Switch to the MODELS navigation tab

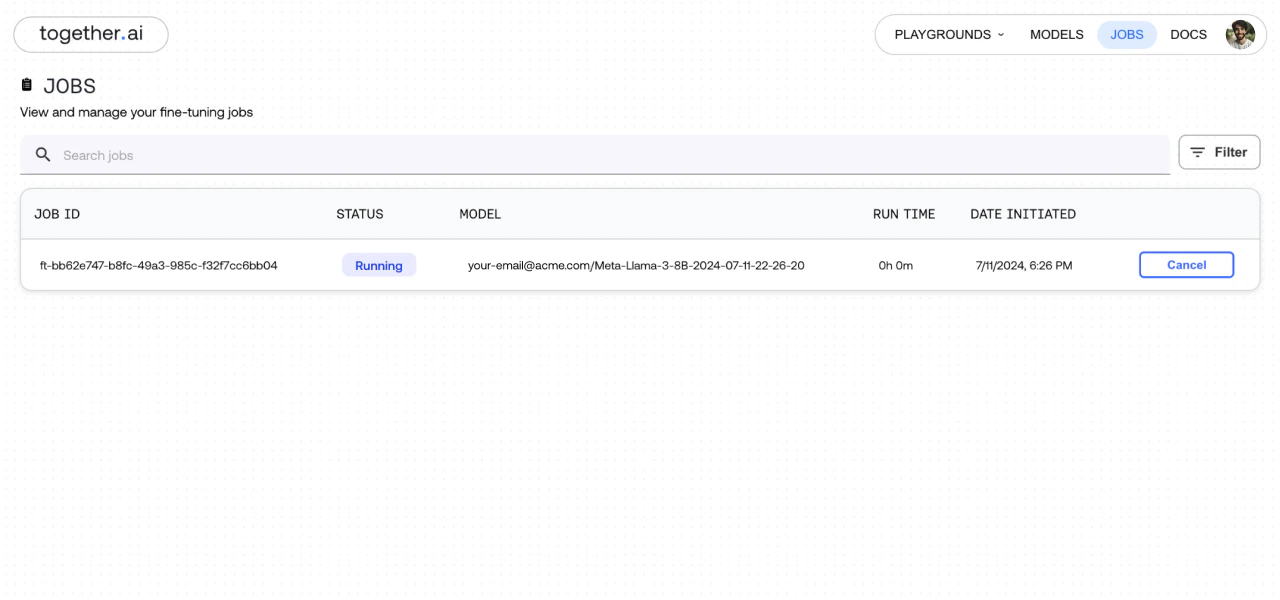click(1056, 34)
